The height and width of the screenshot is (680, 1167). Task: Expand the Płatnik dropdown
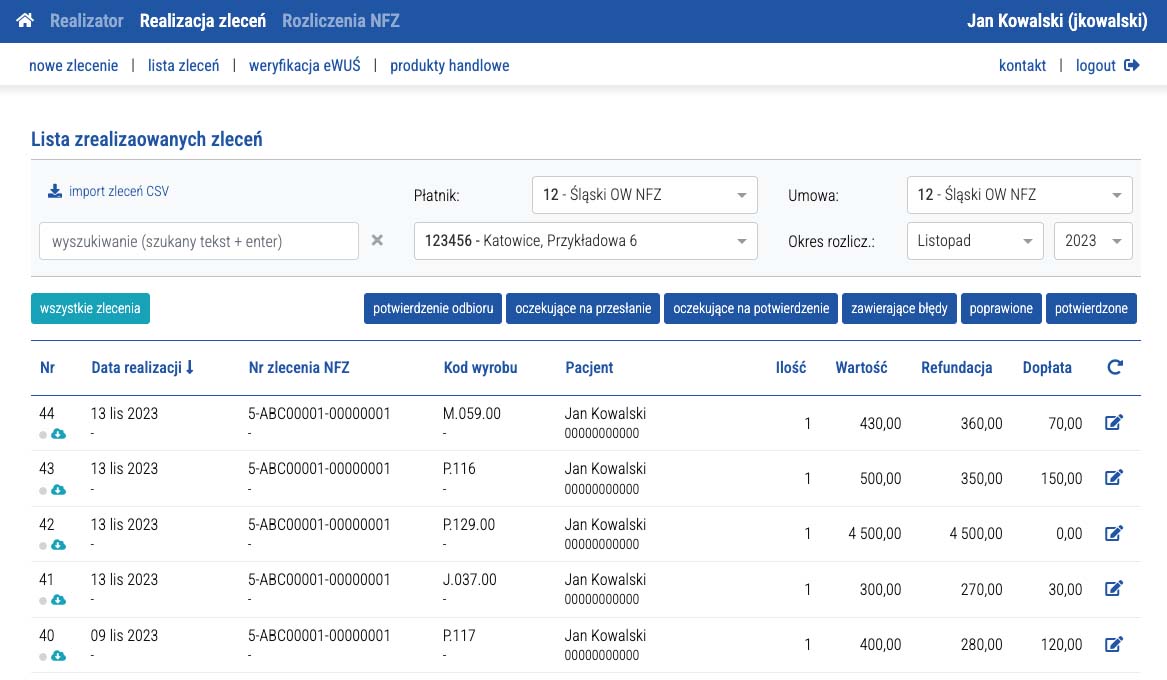point(644,195)
